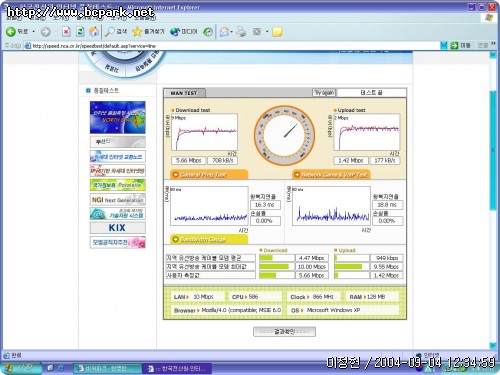Open the Windows Start button
Screen dimensions: 500x375
[x=21, y=368]
